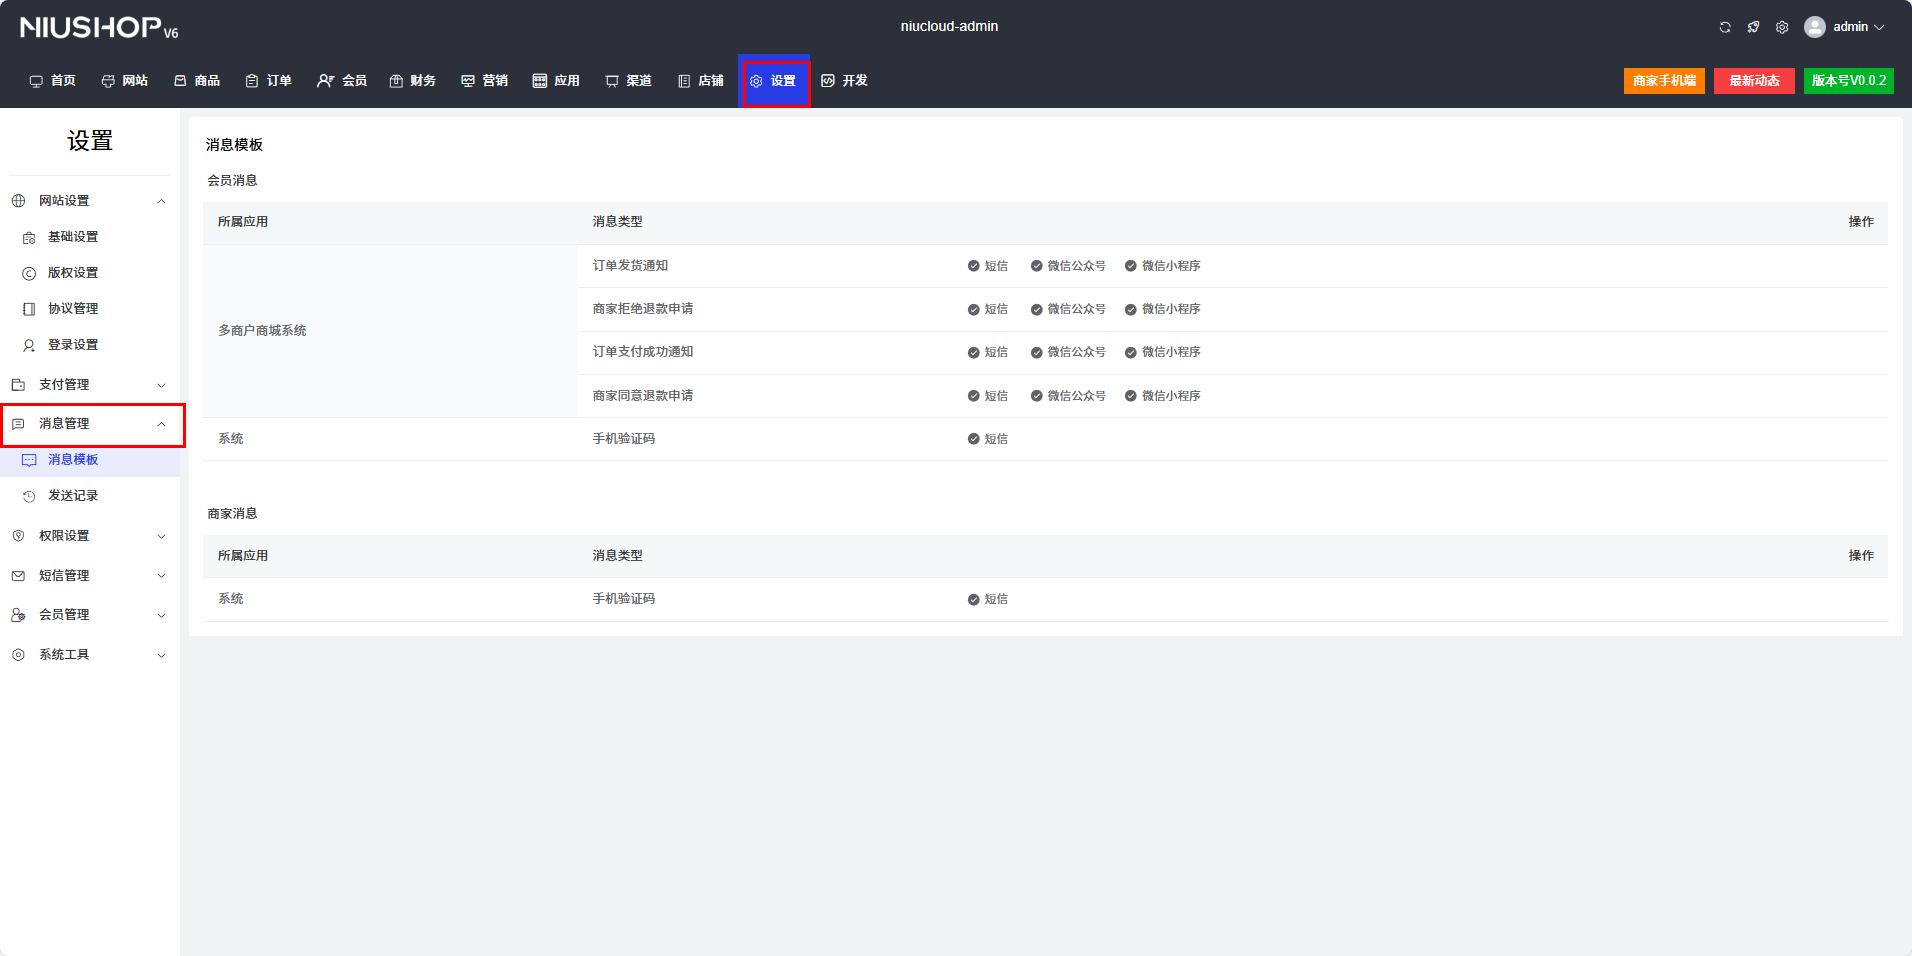Open 登录设置 in the sidebar
This screenshot has height=956, width=1912.
click(72, 345)
